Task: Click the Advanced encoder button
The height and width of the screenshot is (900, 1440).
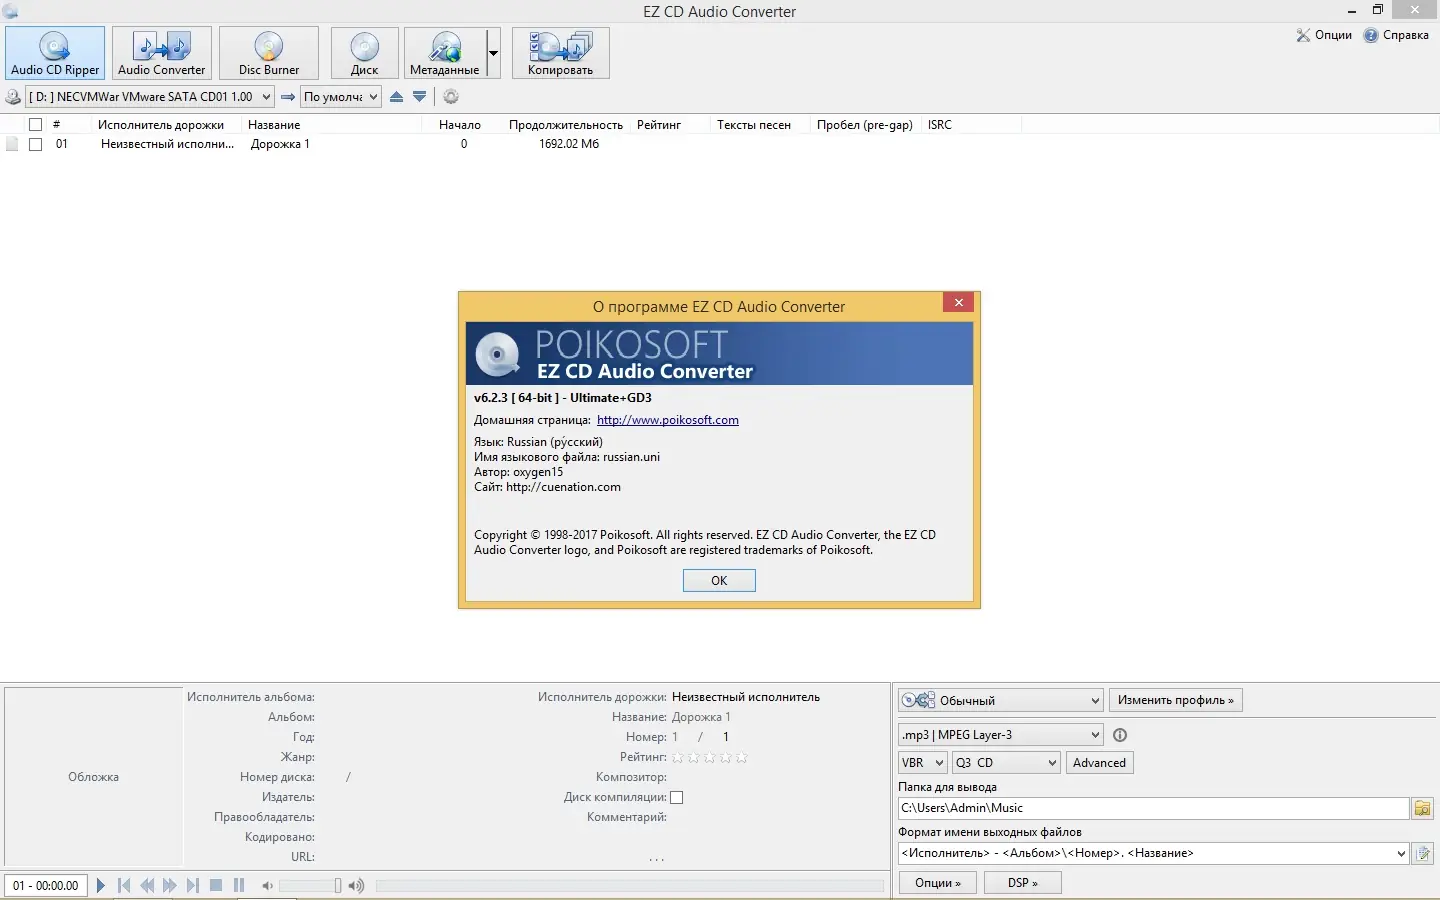Action: coord(1099,763)
